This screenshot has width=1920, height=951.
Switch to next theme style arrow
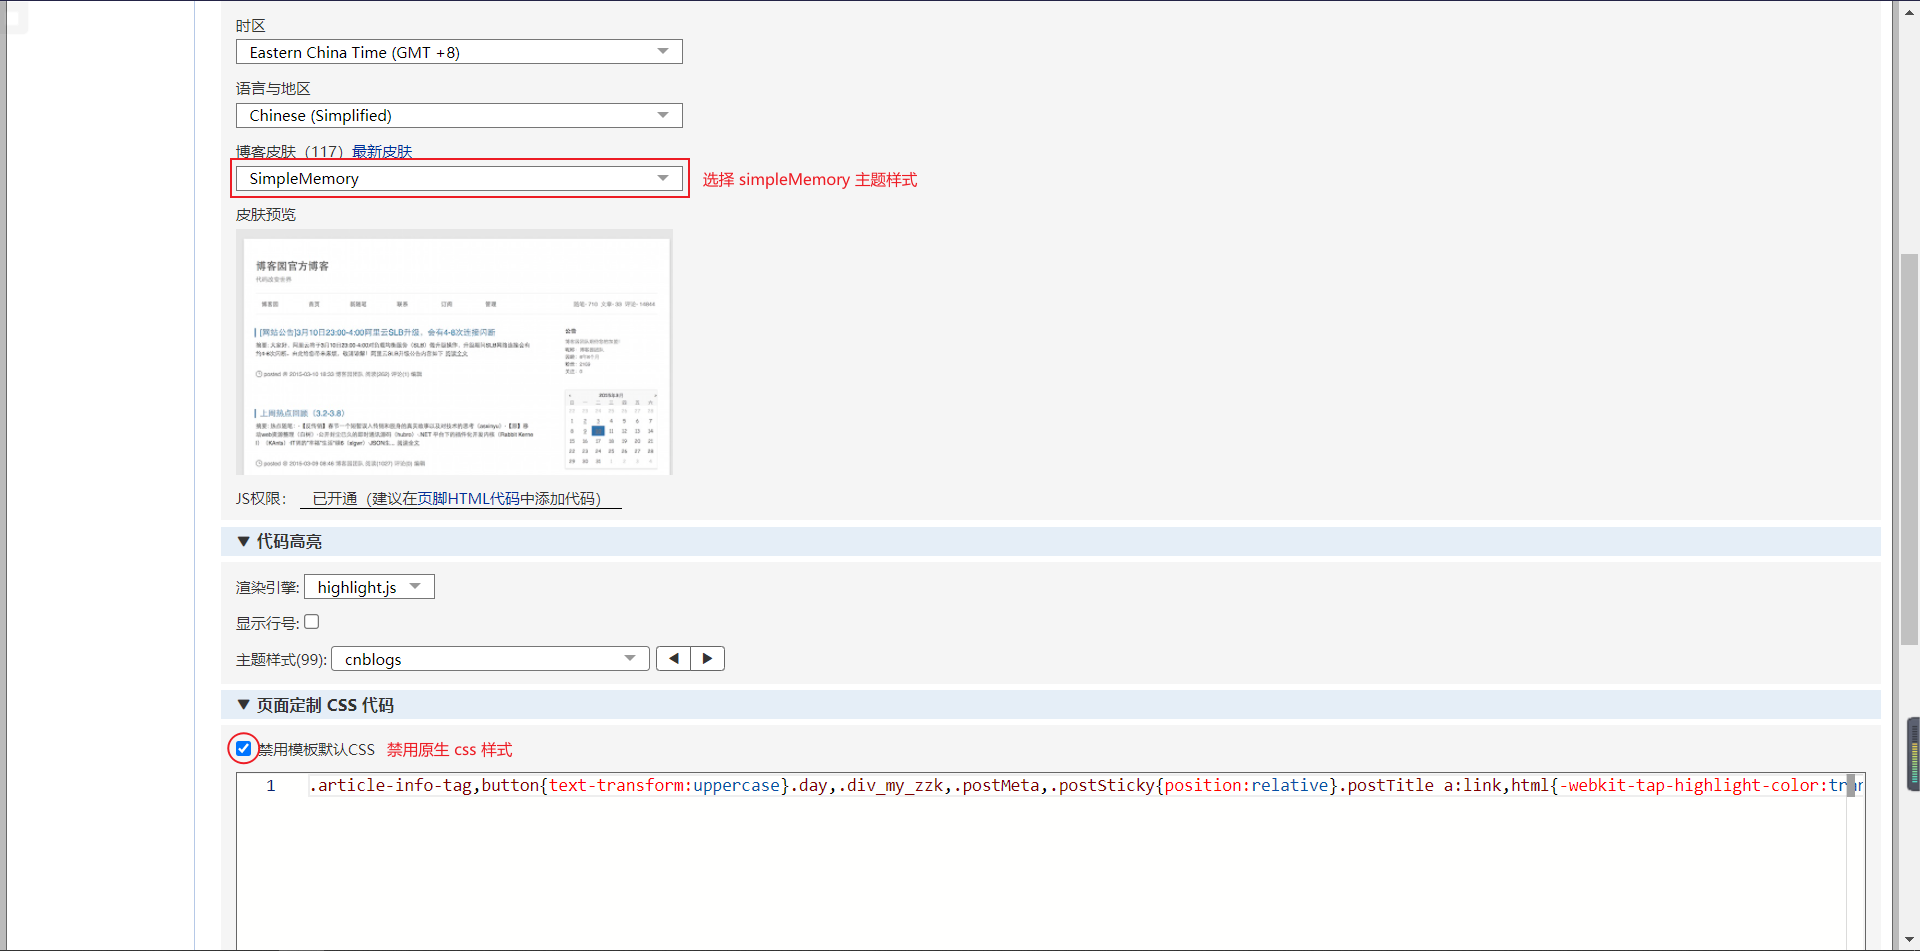tap(707, 658)
